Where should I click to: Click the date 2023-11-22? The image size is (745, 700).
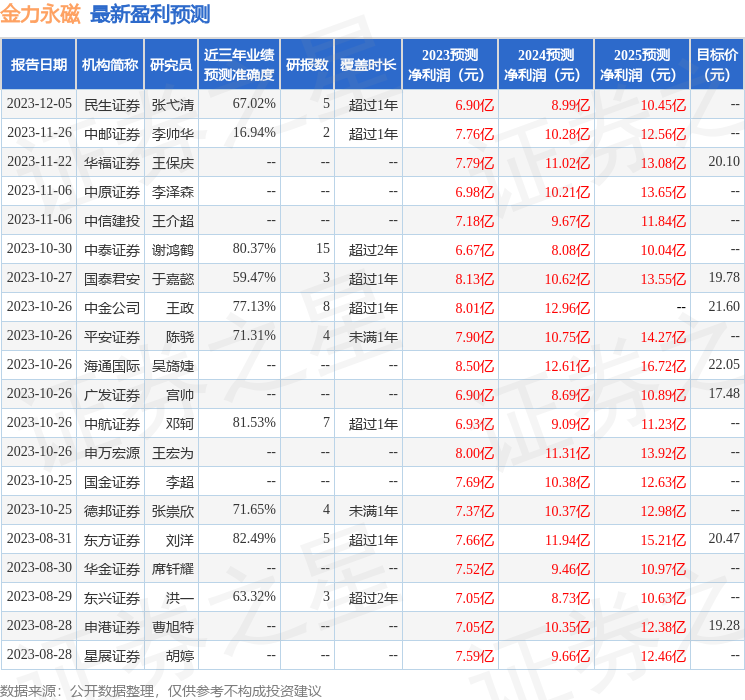pyautogui.click(x=39, y=162)
